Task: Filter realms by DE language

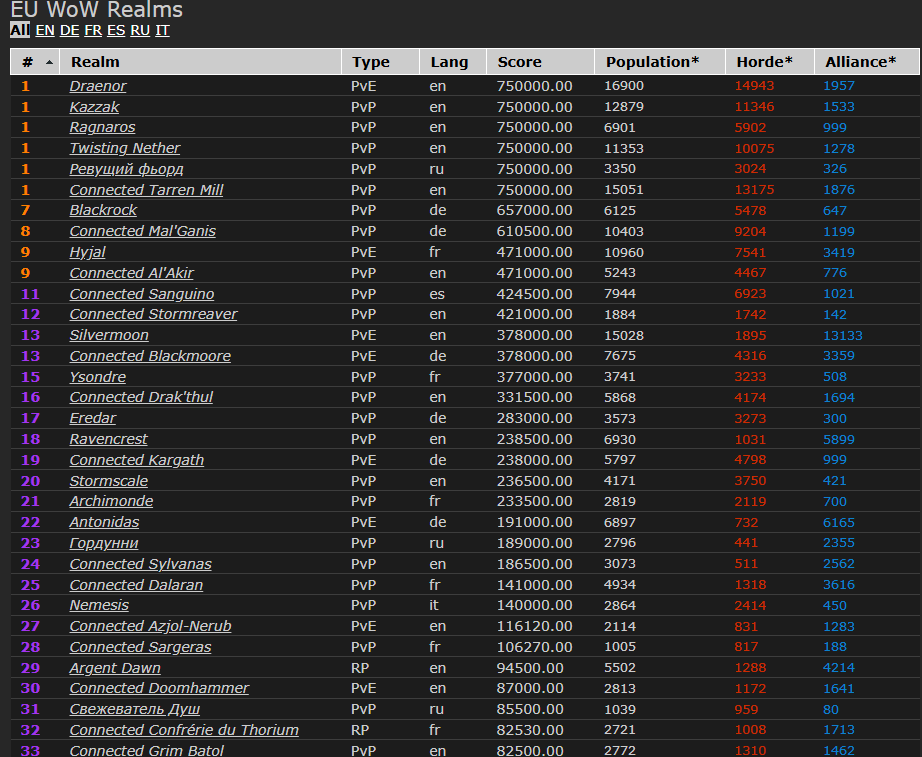Action: pos(69,30)
